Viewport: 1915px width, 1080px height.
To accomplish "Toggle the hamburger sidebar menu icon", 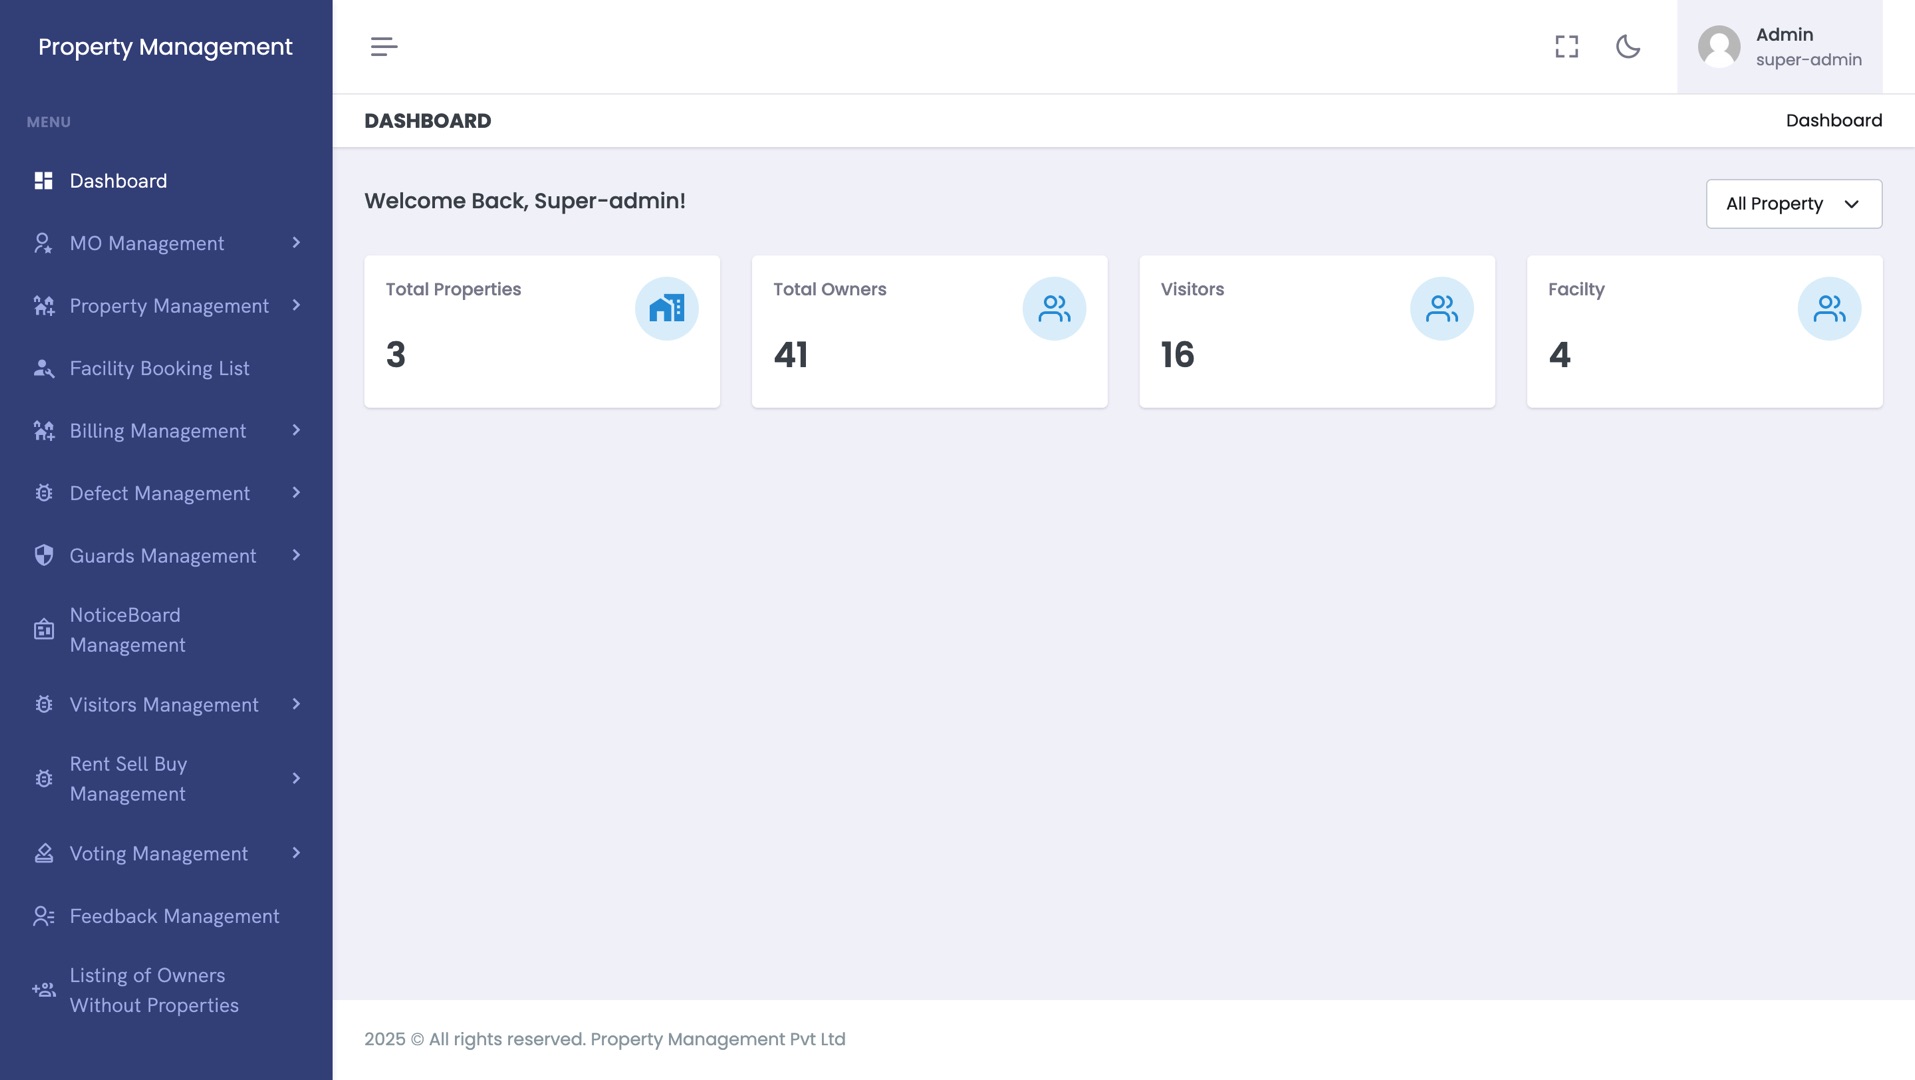I will [x=384, y=47].
